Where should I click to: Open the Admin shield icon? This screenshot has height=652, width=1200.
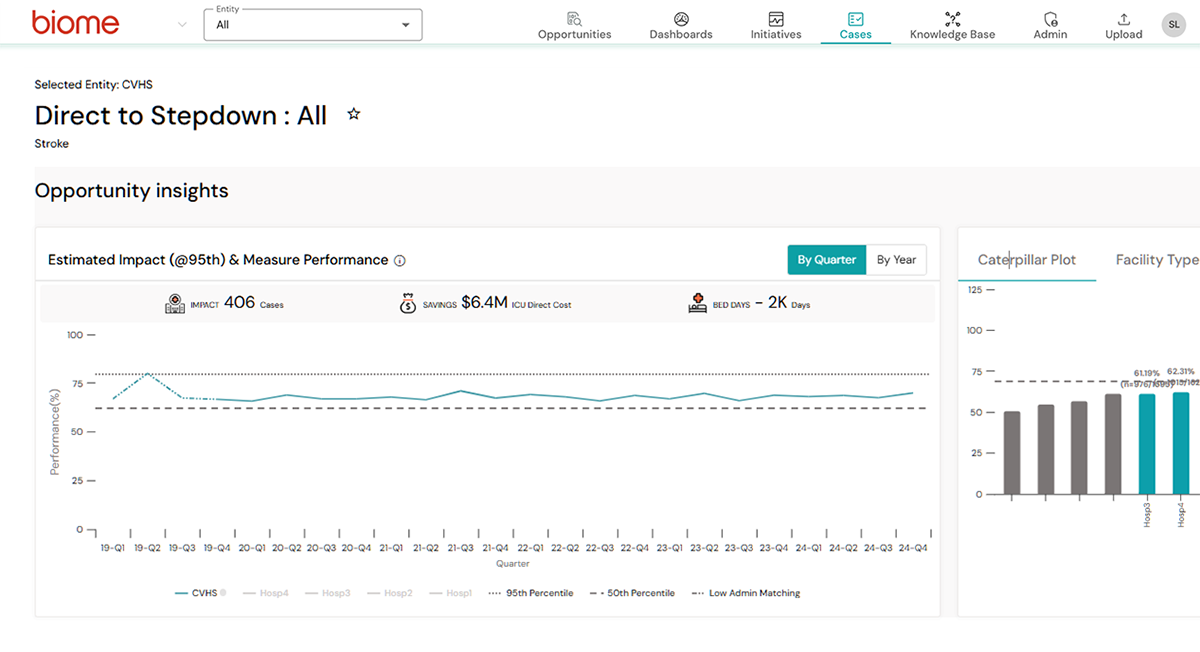pyautogui.click(x=1050, y=19)
